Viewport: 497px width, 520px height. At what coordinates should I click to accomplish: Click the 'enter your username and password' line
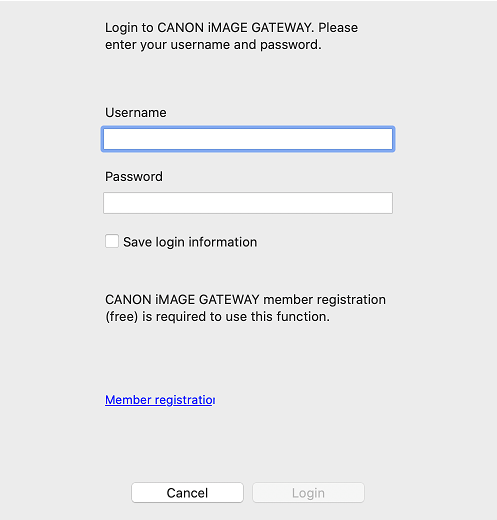[x=213, y=45]
